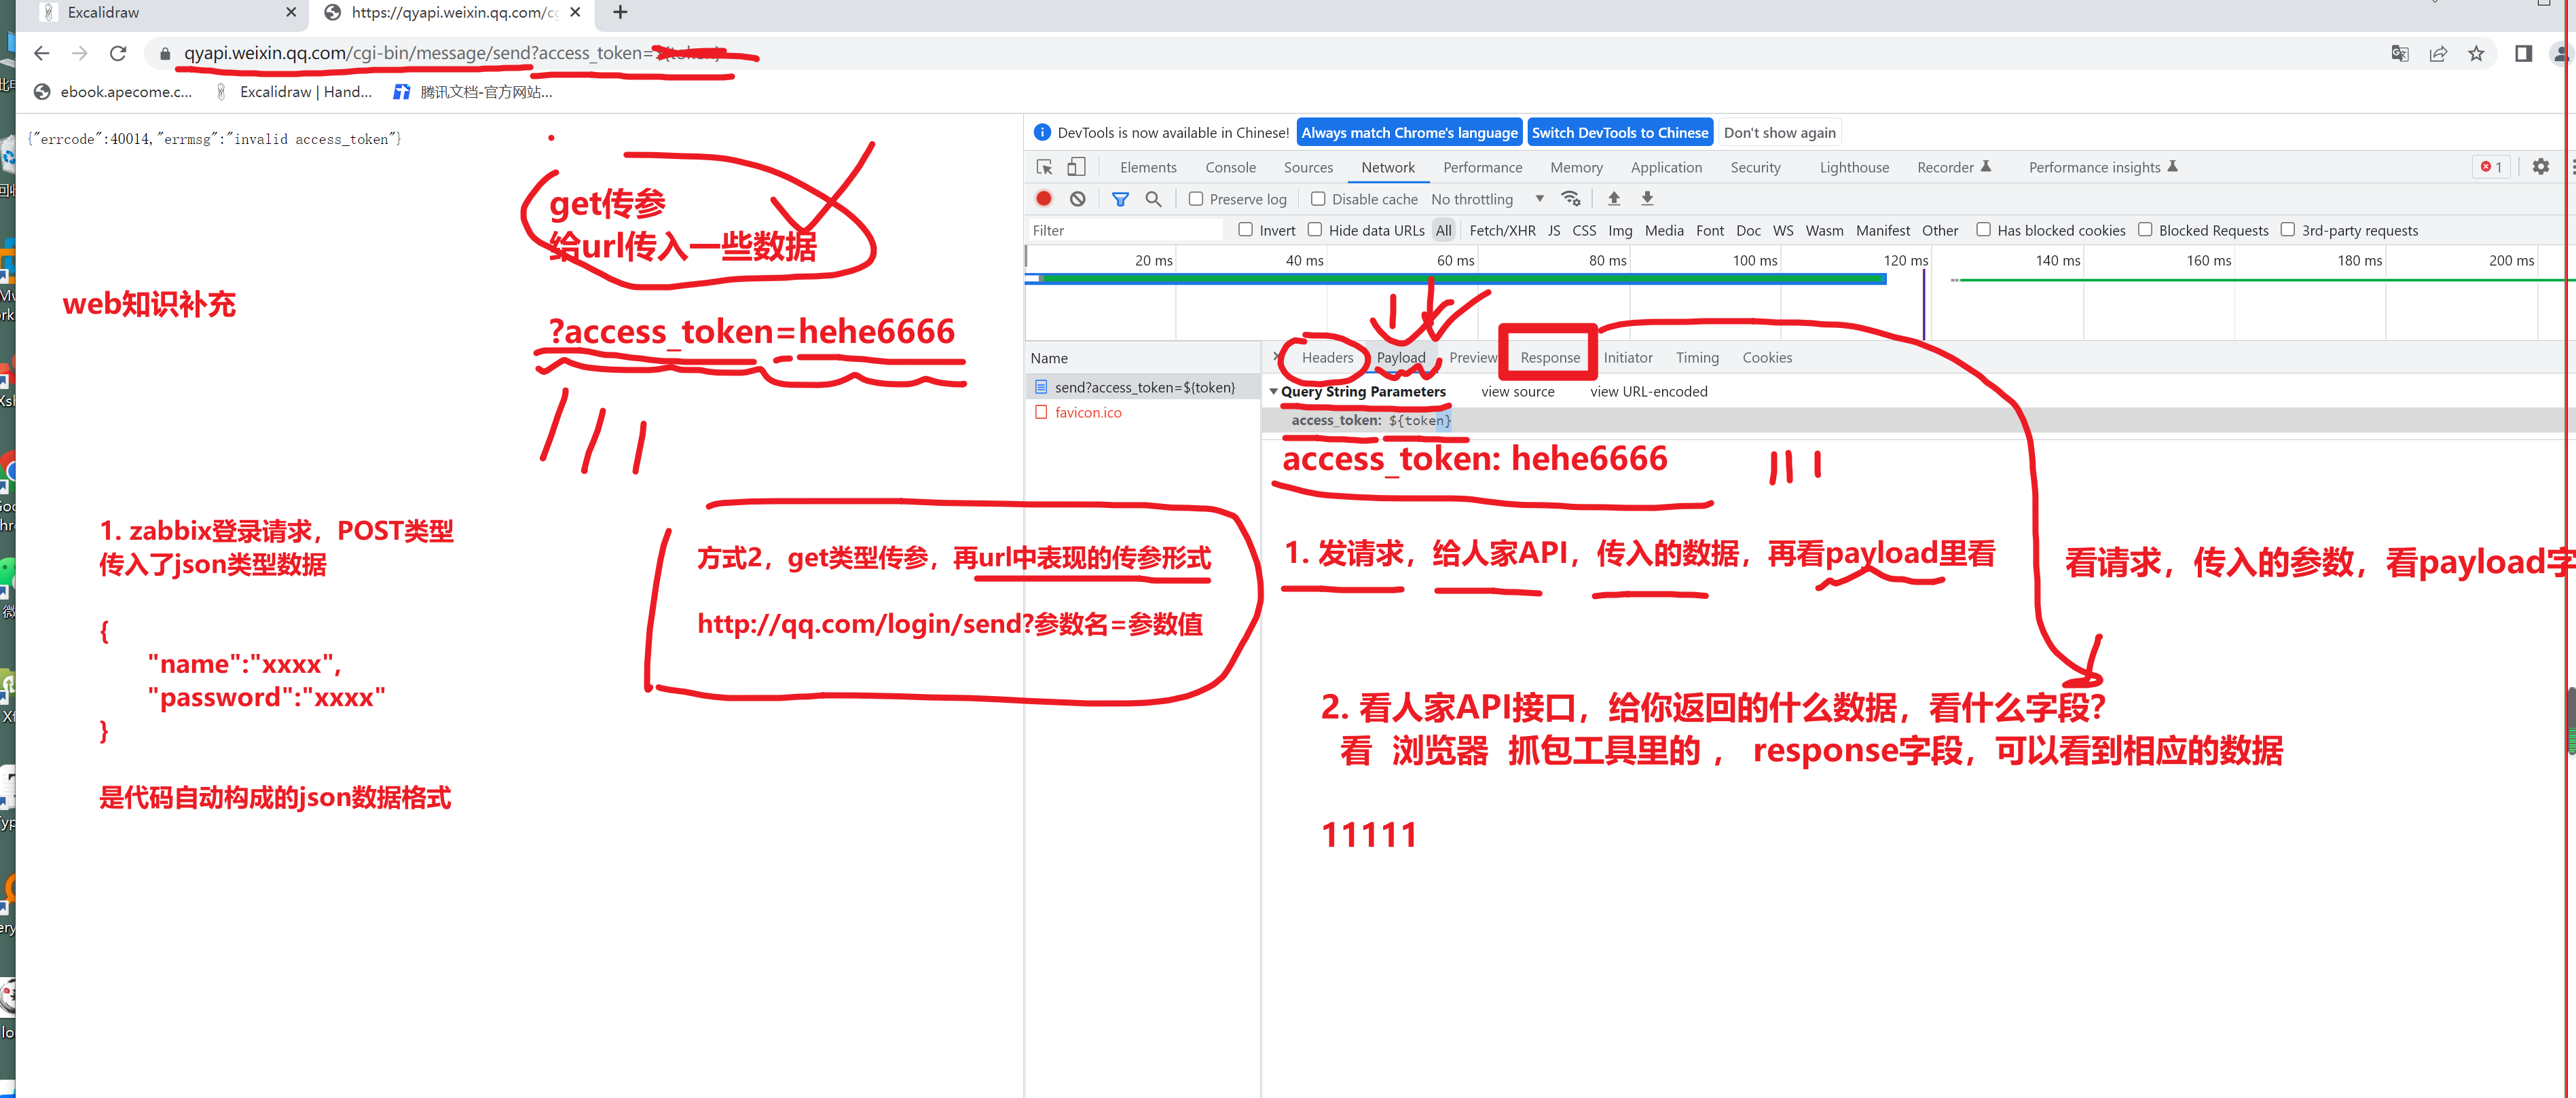Clear the network log
The image size is (2576, 1098).
click(x=1077, y=199)
